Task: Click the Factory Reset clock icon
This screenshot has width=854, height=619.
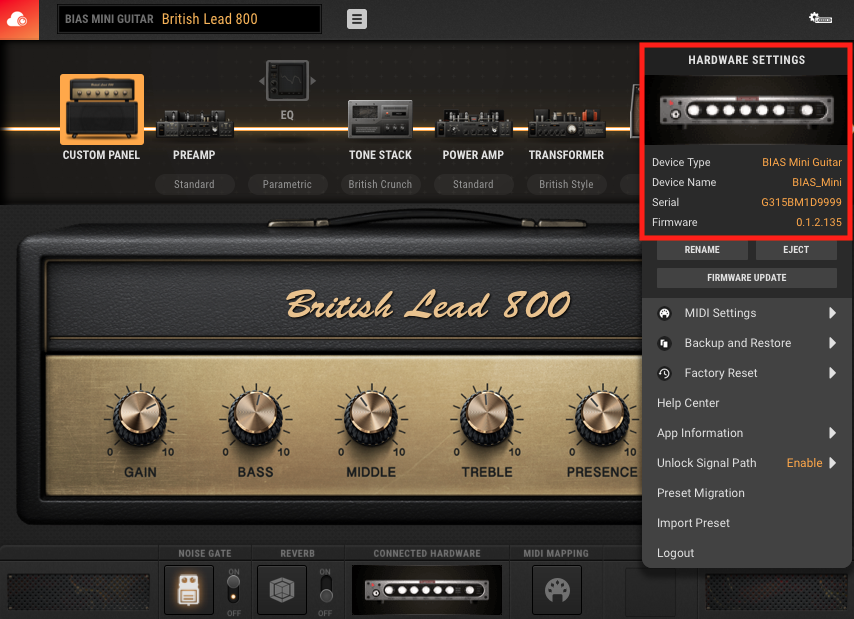Action: click(x=664, y=373)
